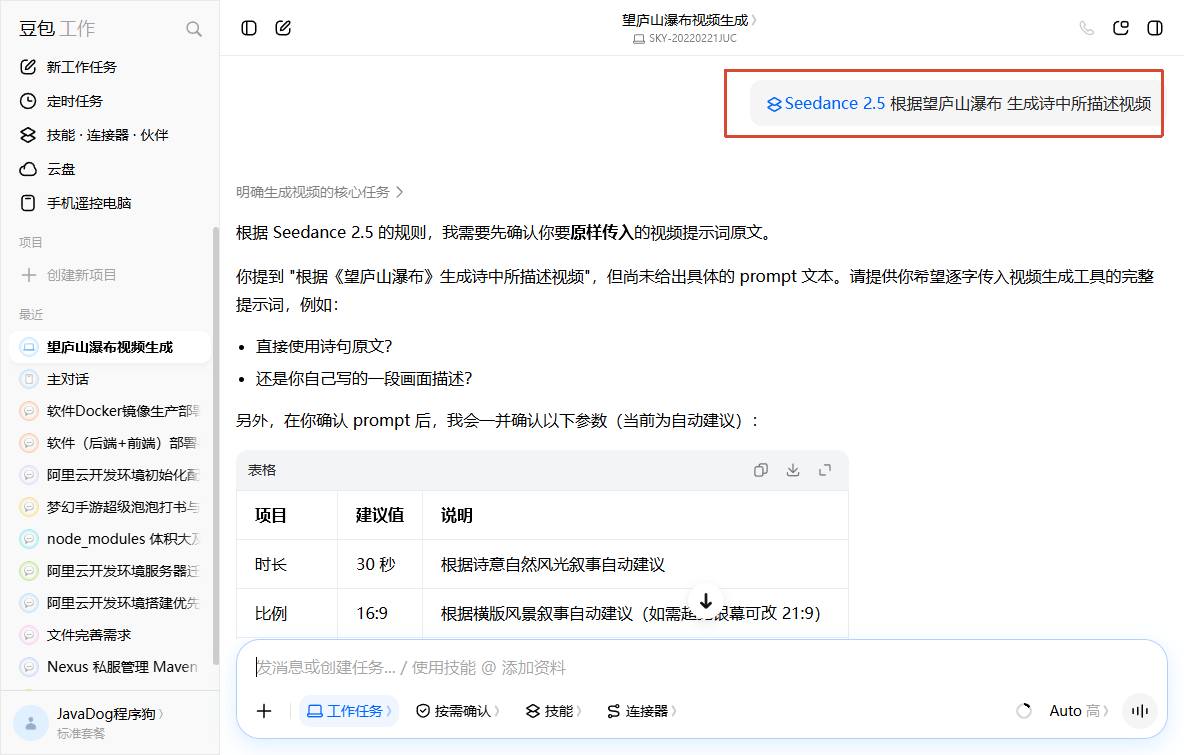Focus the message input field
This screenshot has height=755, width=1184.
click(x=702, y=667)
